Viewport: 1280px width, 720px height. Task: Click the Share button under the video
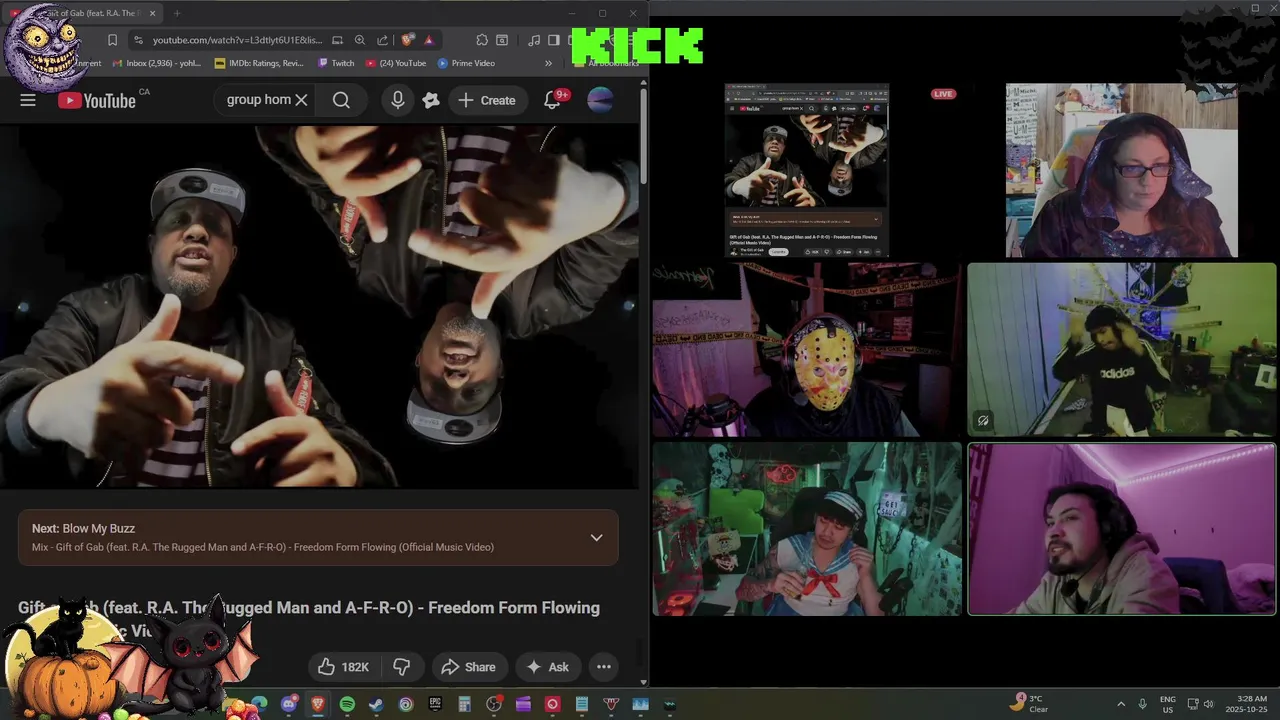468,667
